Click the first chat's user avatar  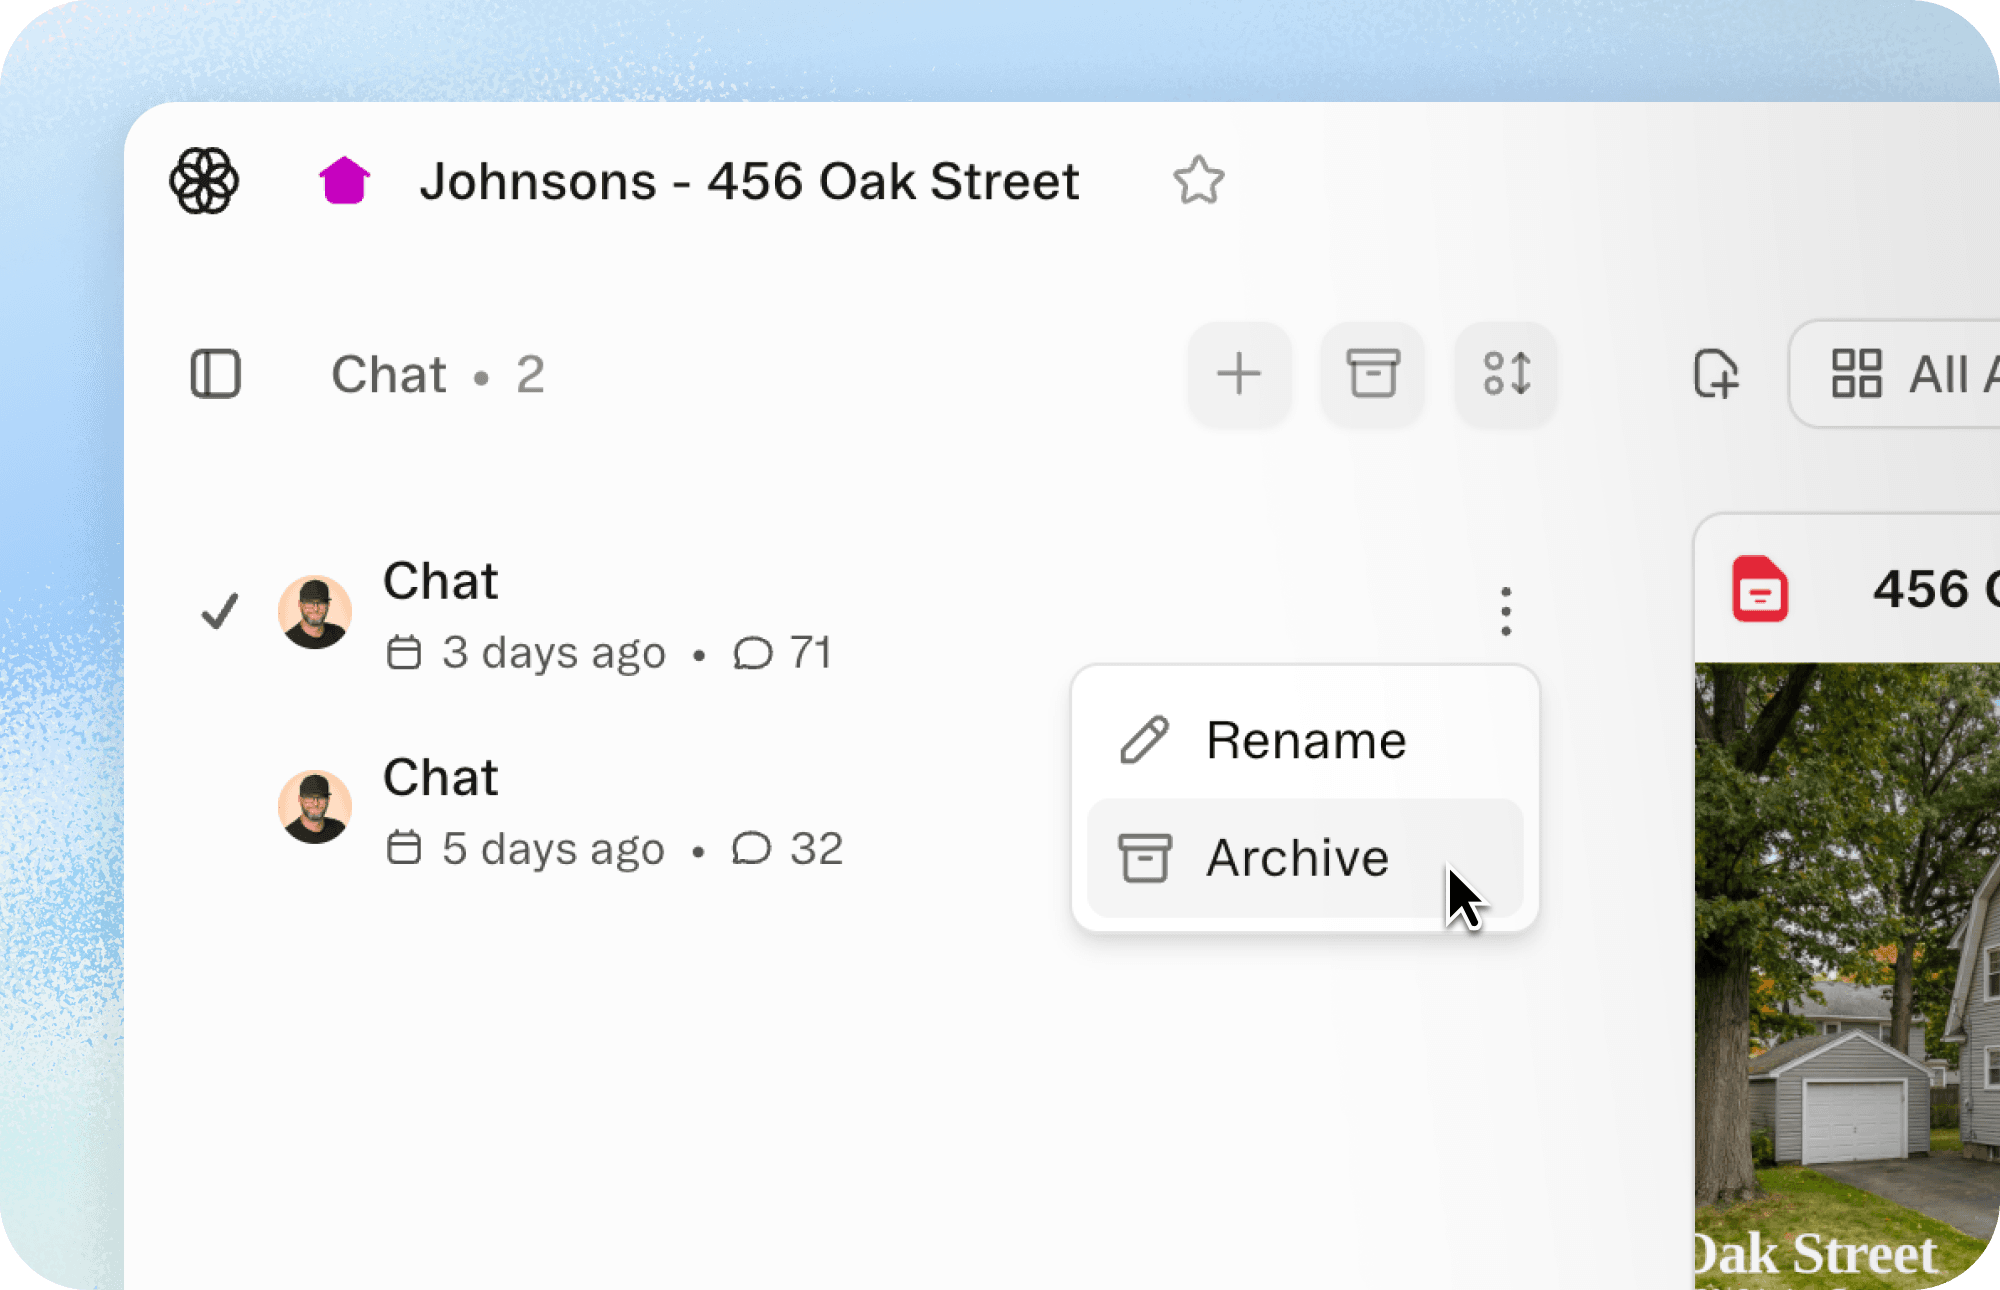pos(315,611)
